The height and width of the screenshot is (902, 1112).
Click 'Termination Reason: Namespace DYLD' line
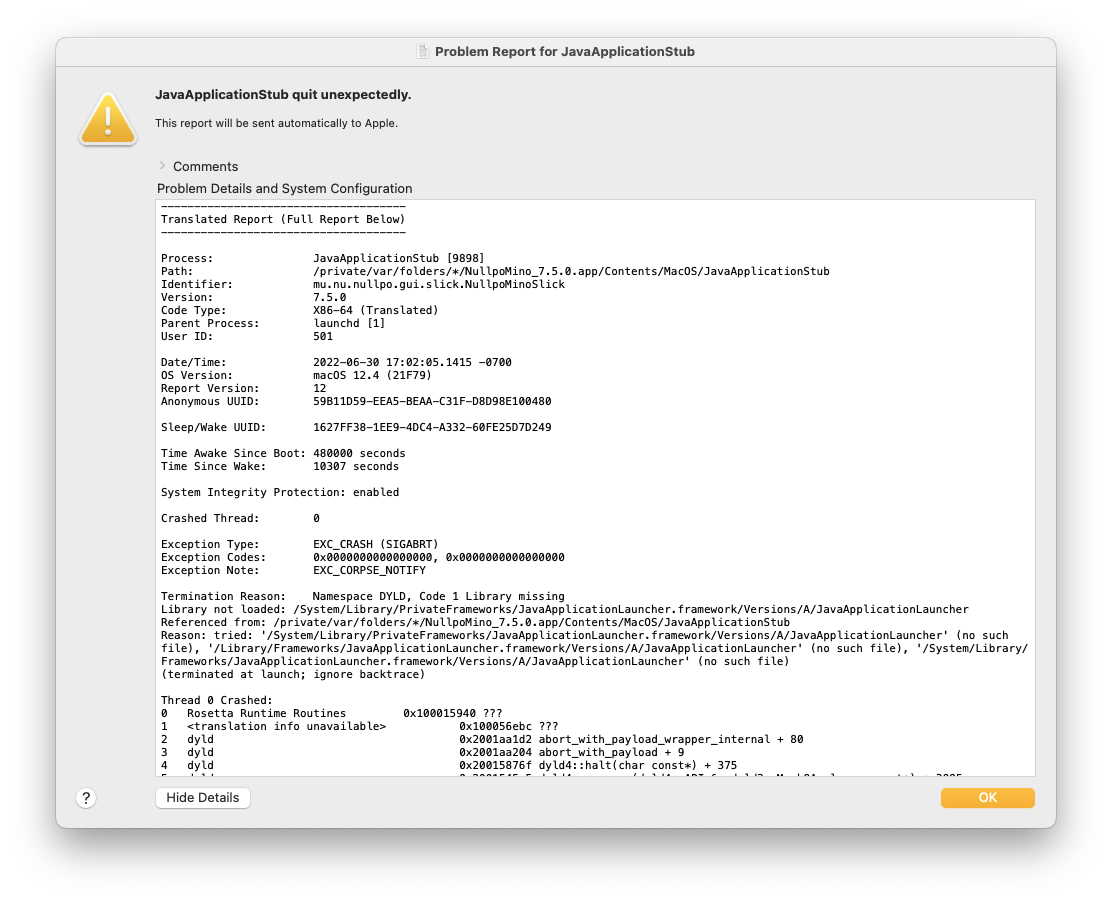(x=362, y=596)
